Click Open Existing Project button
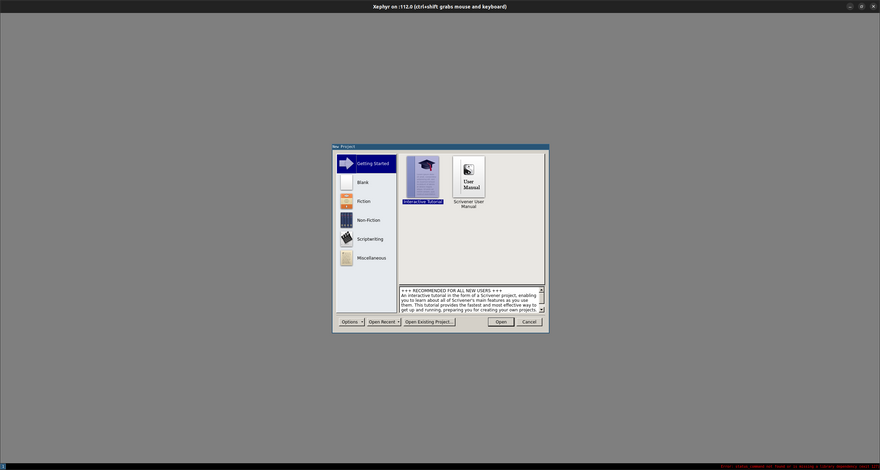The width and height of the screenshot is (880, 470). 429,322
